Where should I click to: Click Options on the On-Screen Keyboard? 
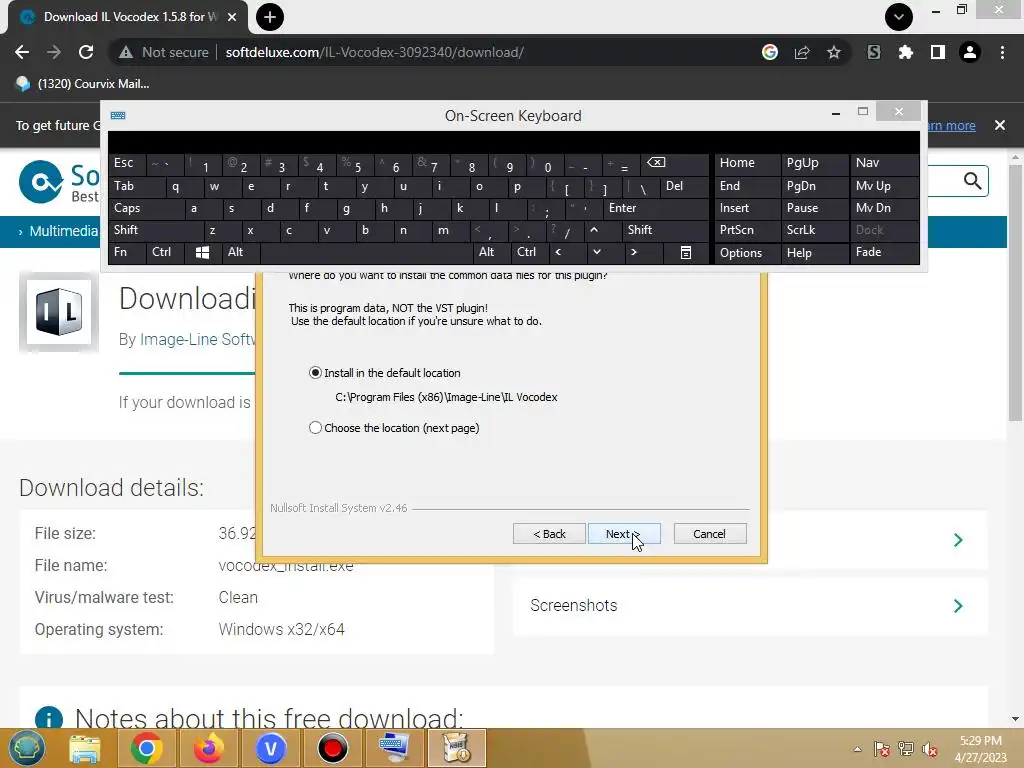click(x=746, y=253)
